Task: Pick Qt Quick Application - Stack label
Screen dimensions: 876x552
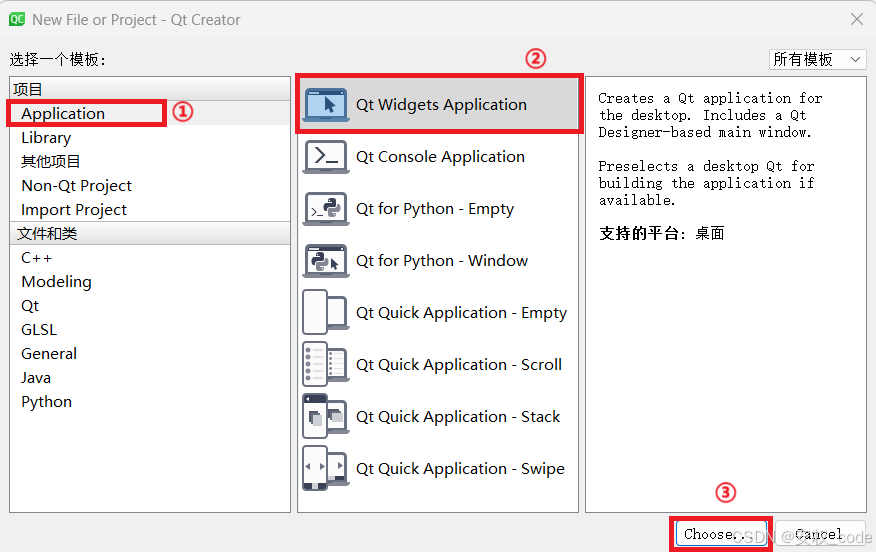Action: (458, 416)
